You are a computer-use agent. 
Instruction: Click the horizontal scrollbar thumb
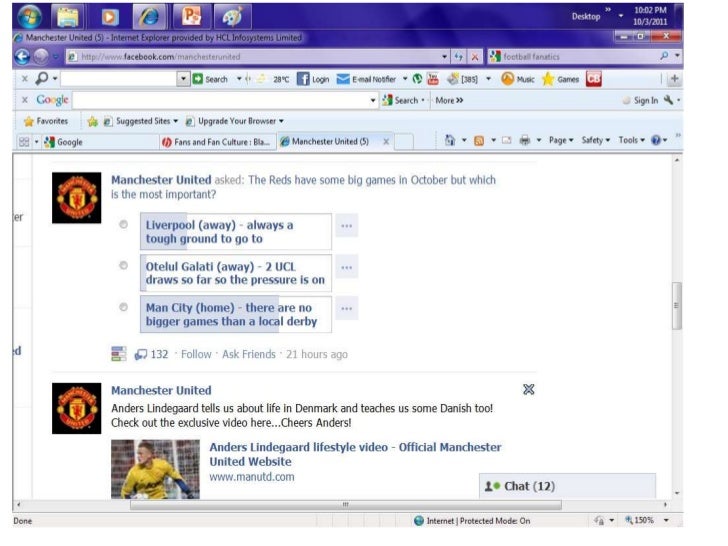[345, 505]
